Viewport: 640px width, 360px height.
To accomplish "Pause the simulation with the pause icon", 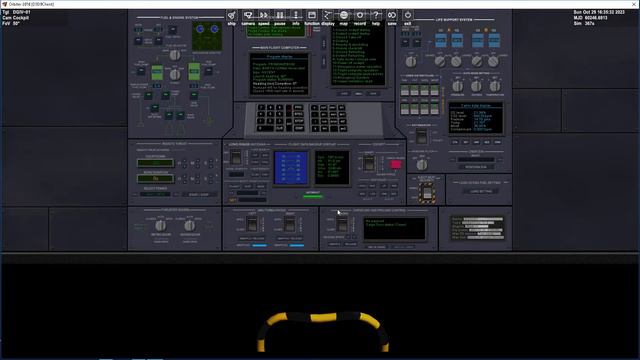I will [280, 16].
